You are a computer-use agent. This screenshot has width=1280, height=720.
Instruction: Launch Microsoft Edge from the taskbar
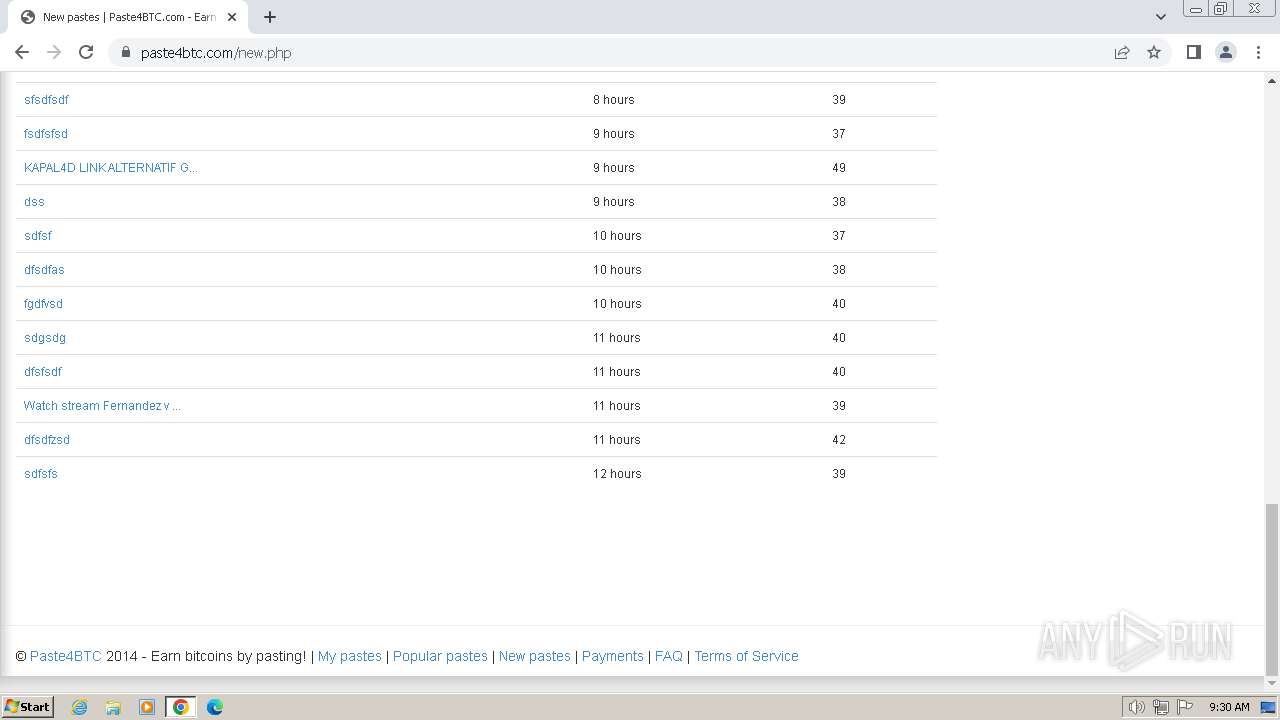click(215, 707)
